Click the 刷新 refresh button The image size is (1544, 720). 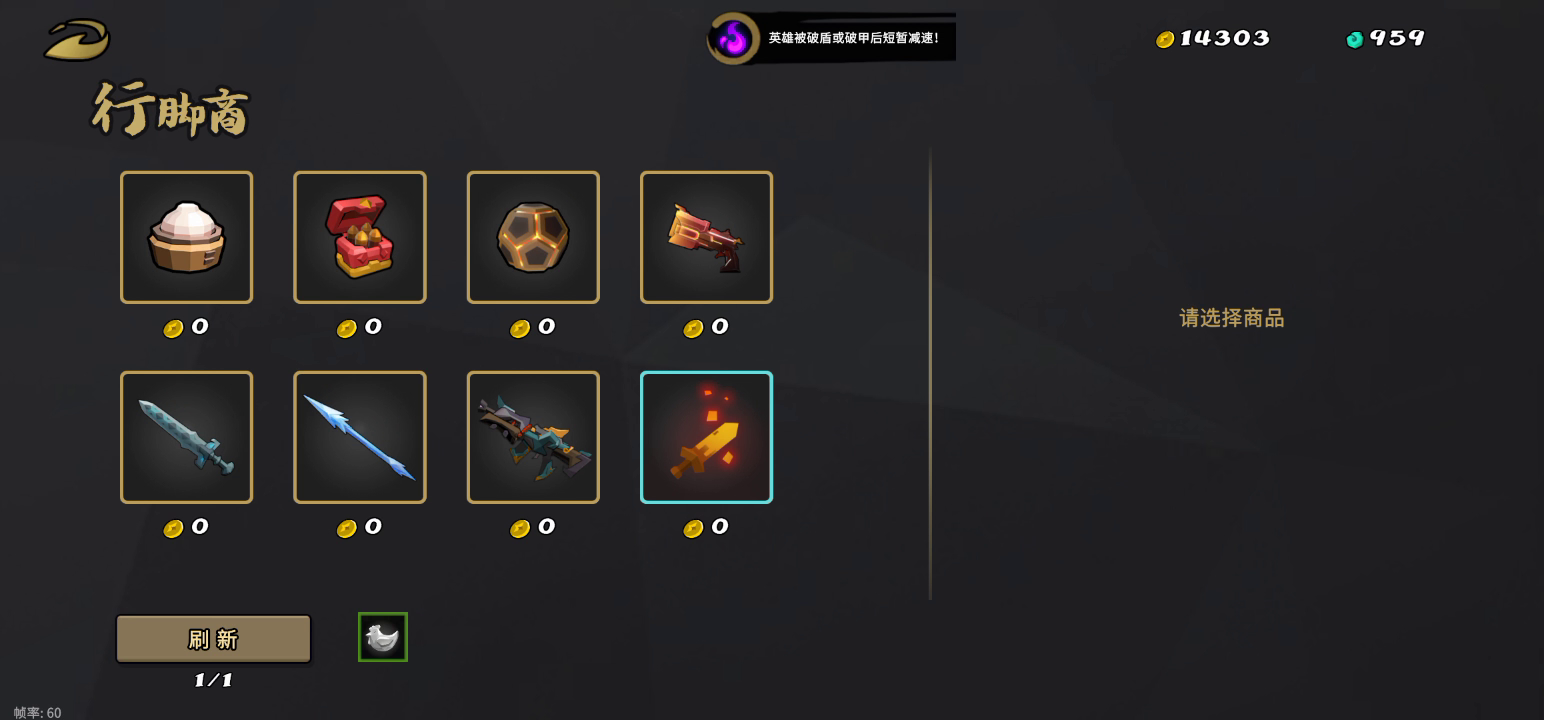[213, 639]
